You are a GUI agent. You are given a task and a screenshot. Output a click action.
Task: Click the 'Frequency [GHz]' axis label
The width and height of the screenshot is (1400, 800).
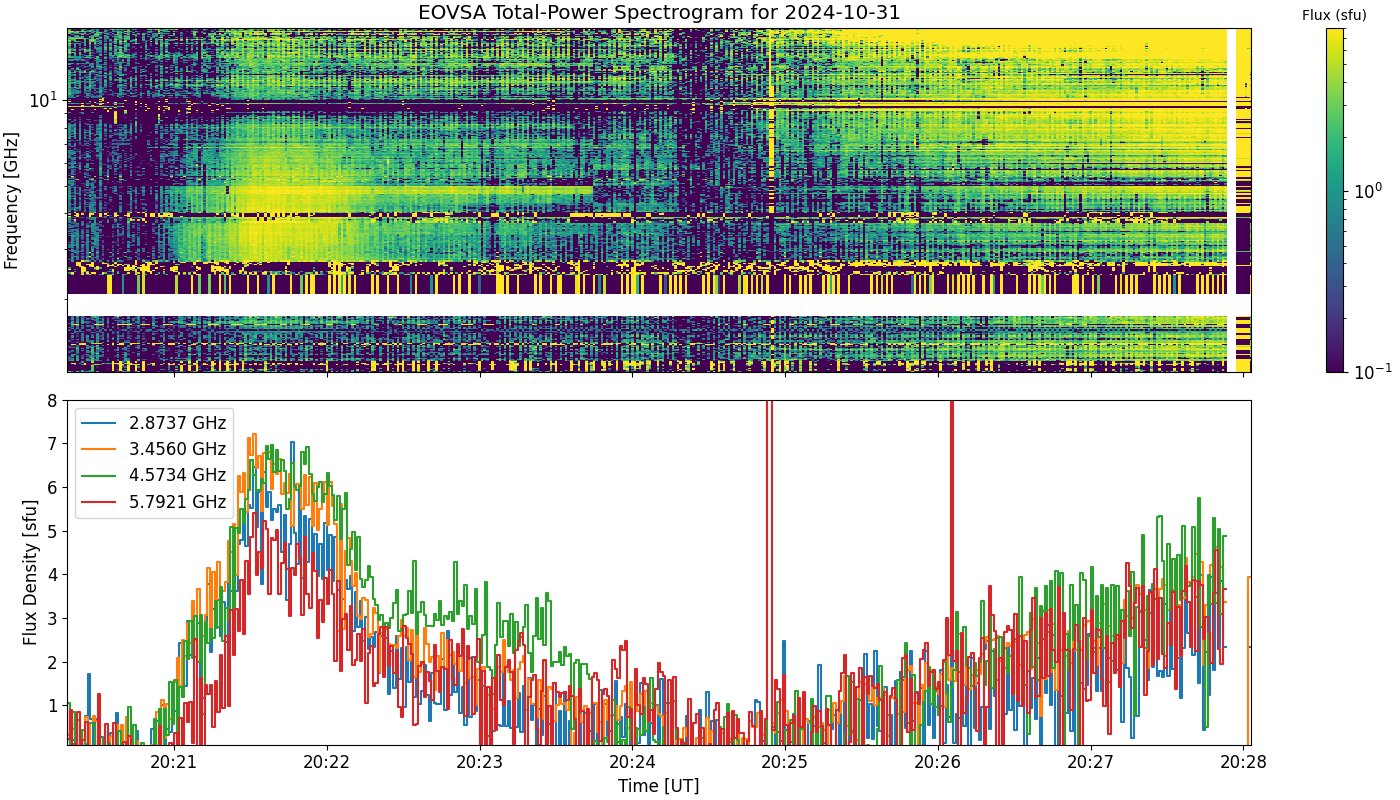click(12, 200)
